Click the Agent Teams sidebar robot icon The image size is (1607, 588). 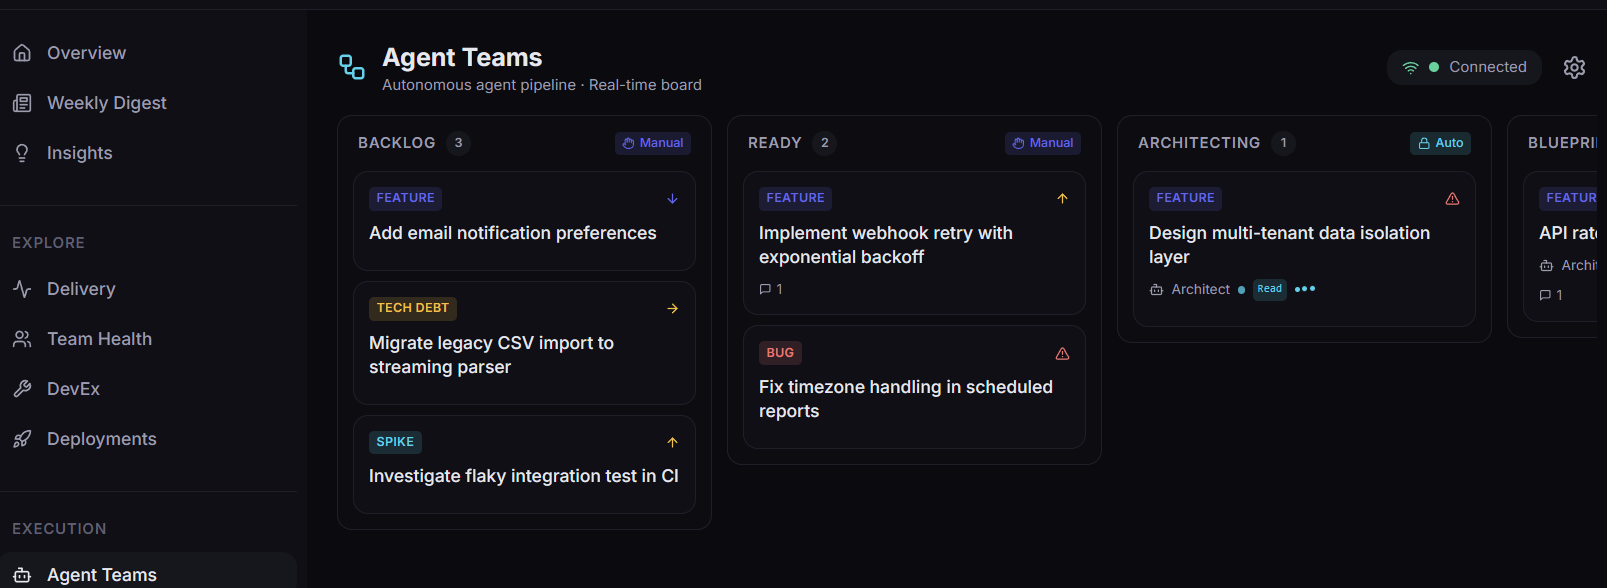[x=22, y=575]
